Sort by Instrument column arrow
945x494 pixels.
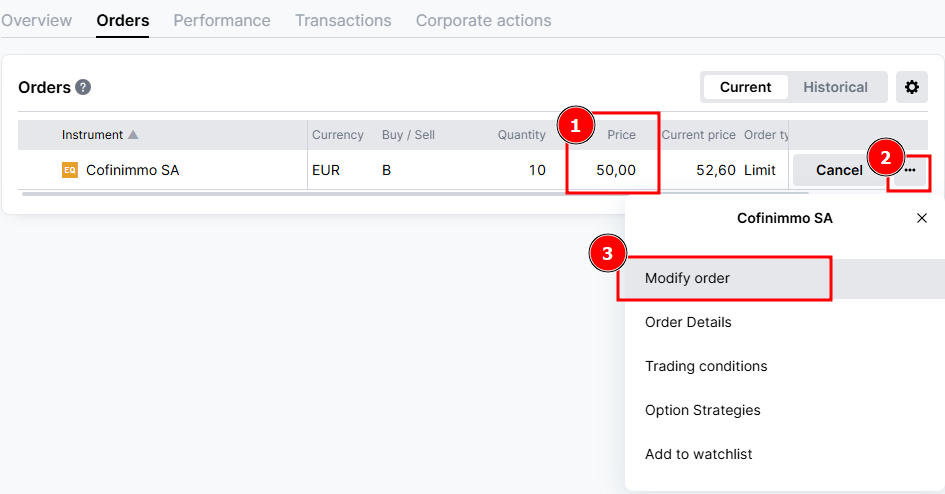click(x=133, y=135)
